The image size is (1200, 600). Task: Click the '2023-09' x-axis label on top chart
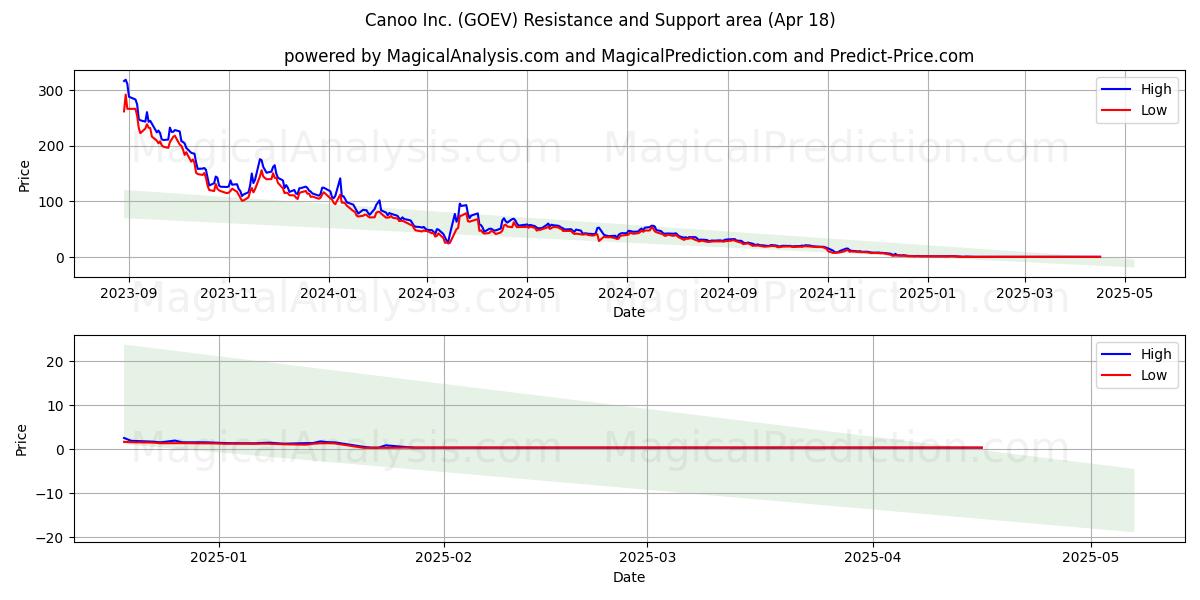point(128,294)
